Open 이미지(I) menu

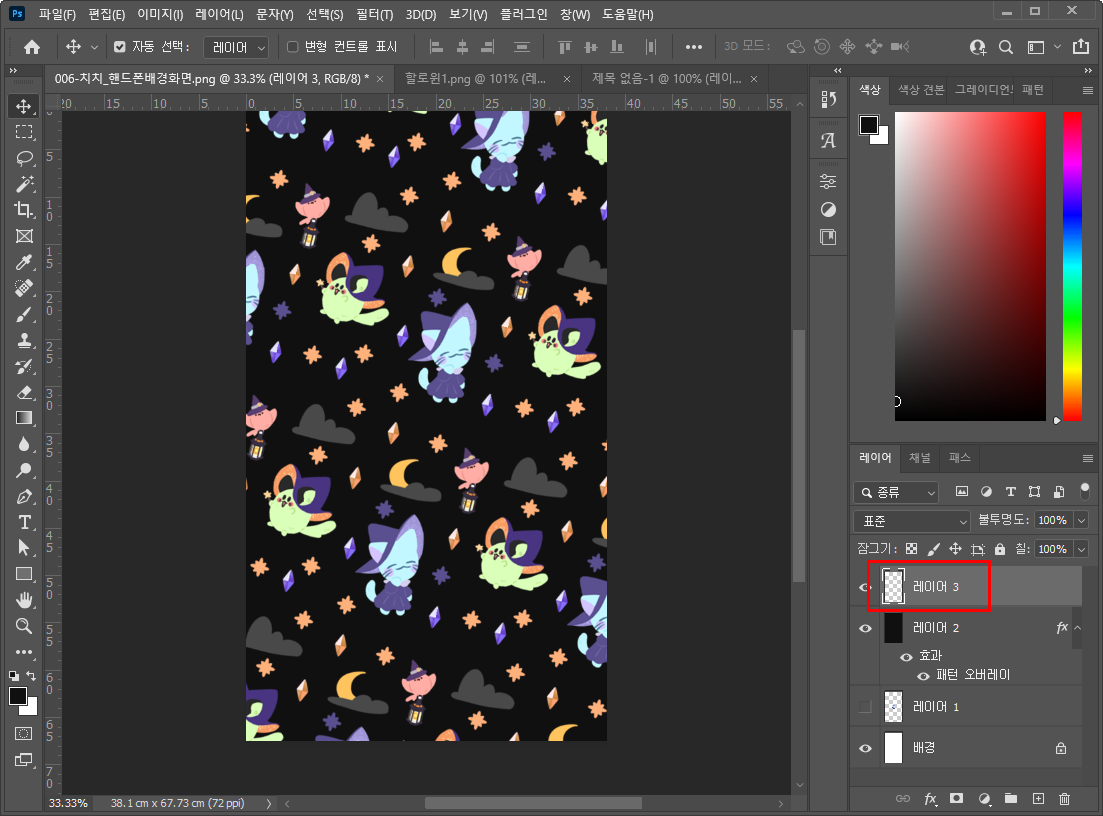tap(160, 14)
